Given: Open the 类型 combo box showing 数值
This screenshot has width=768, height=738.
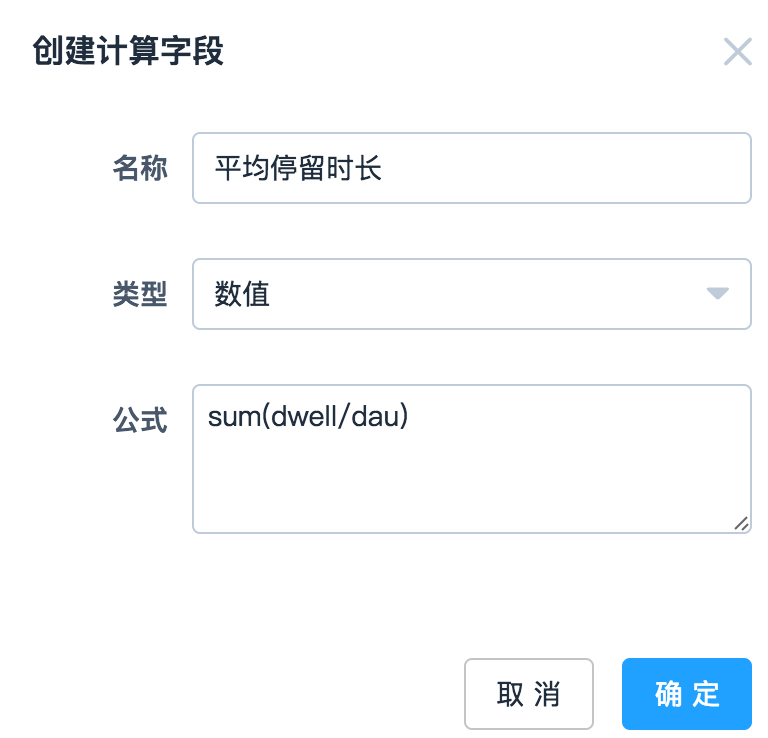Looking at the screenshot, I should click(x=471, y=294).
